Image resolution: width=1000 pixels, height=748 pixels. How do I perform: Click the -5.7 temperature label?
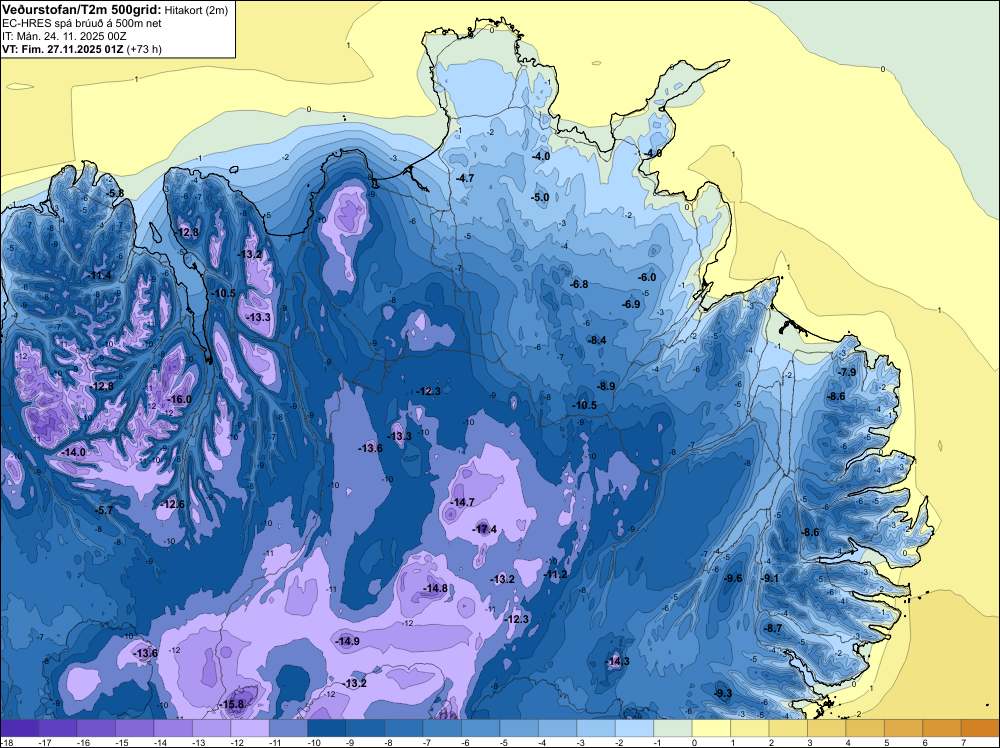pos(104,511)
